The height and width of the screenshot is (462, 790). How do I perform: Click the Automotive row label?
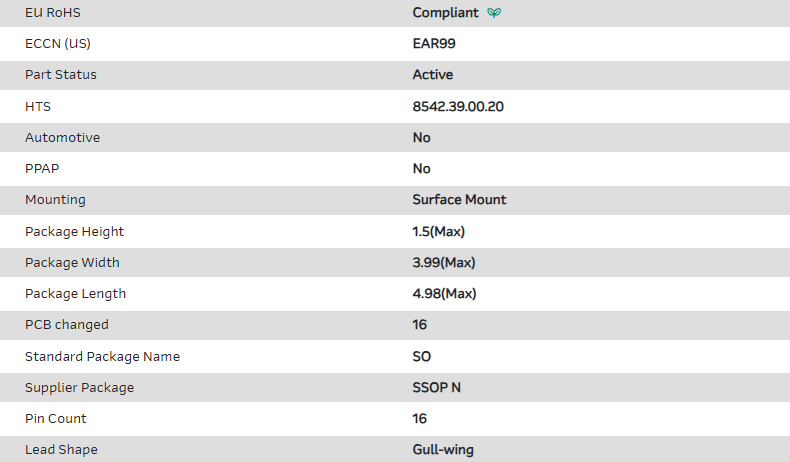click(x=62, y=137)
